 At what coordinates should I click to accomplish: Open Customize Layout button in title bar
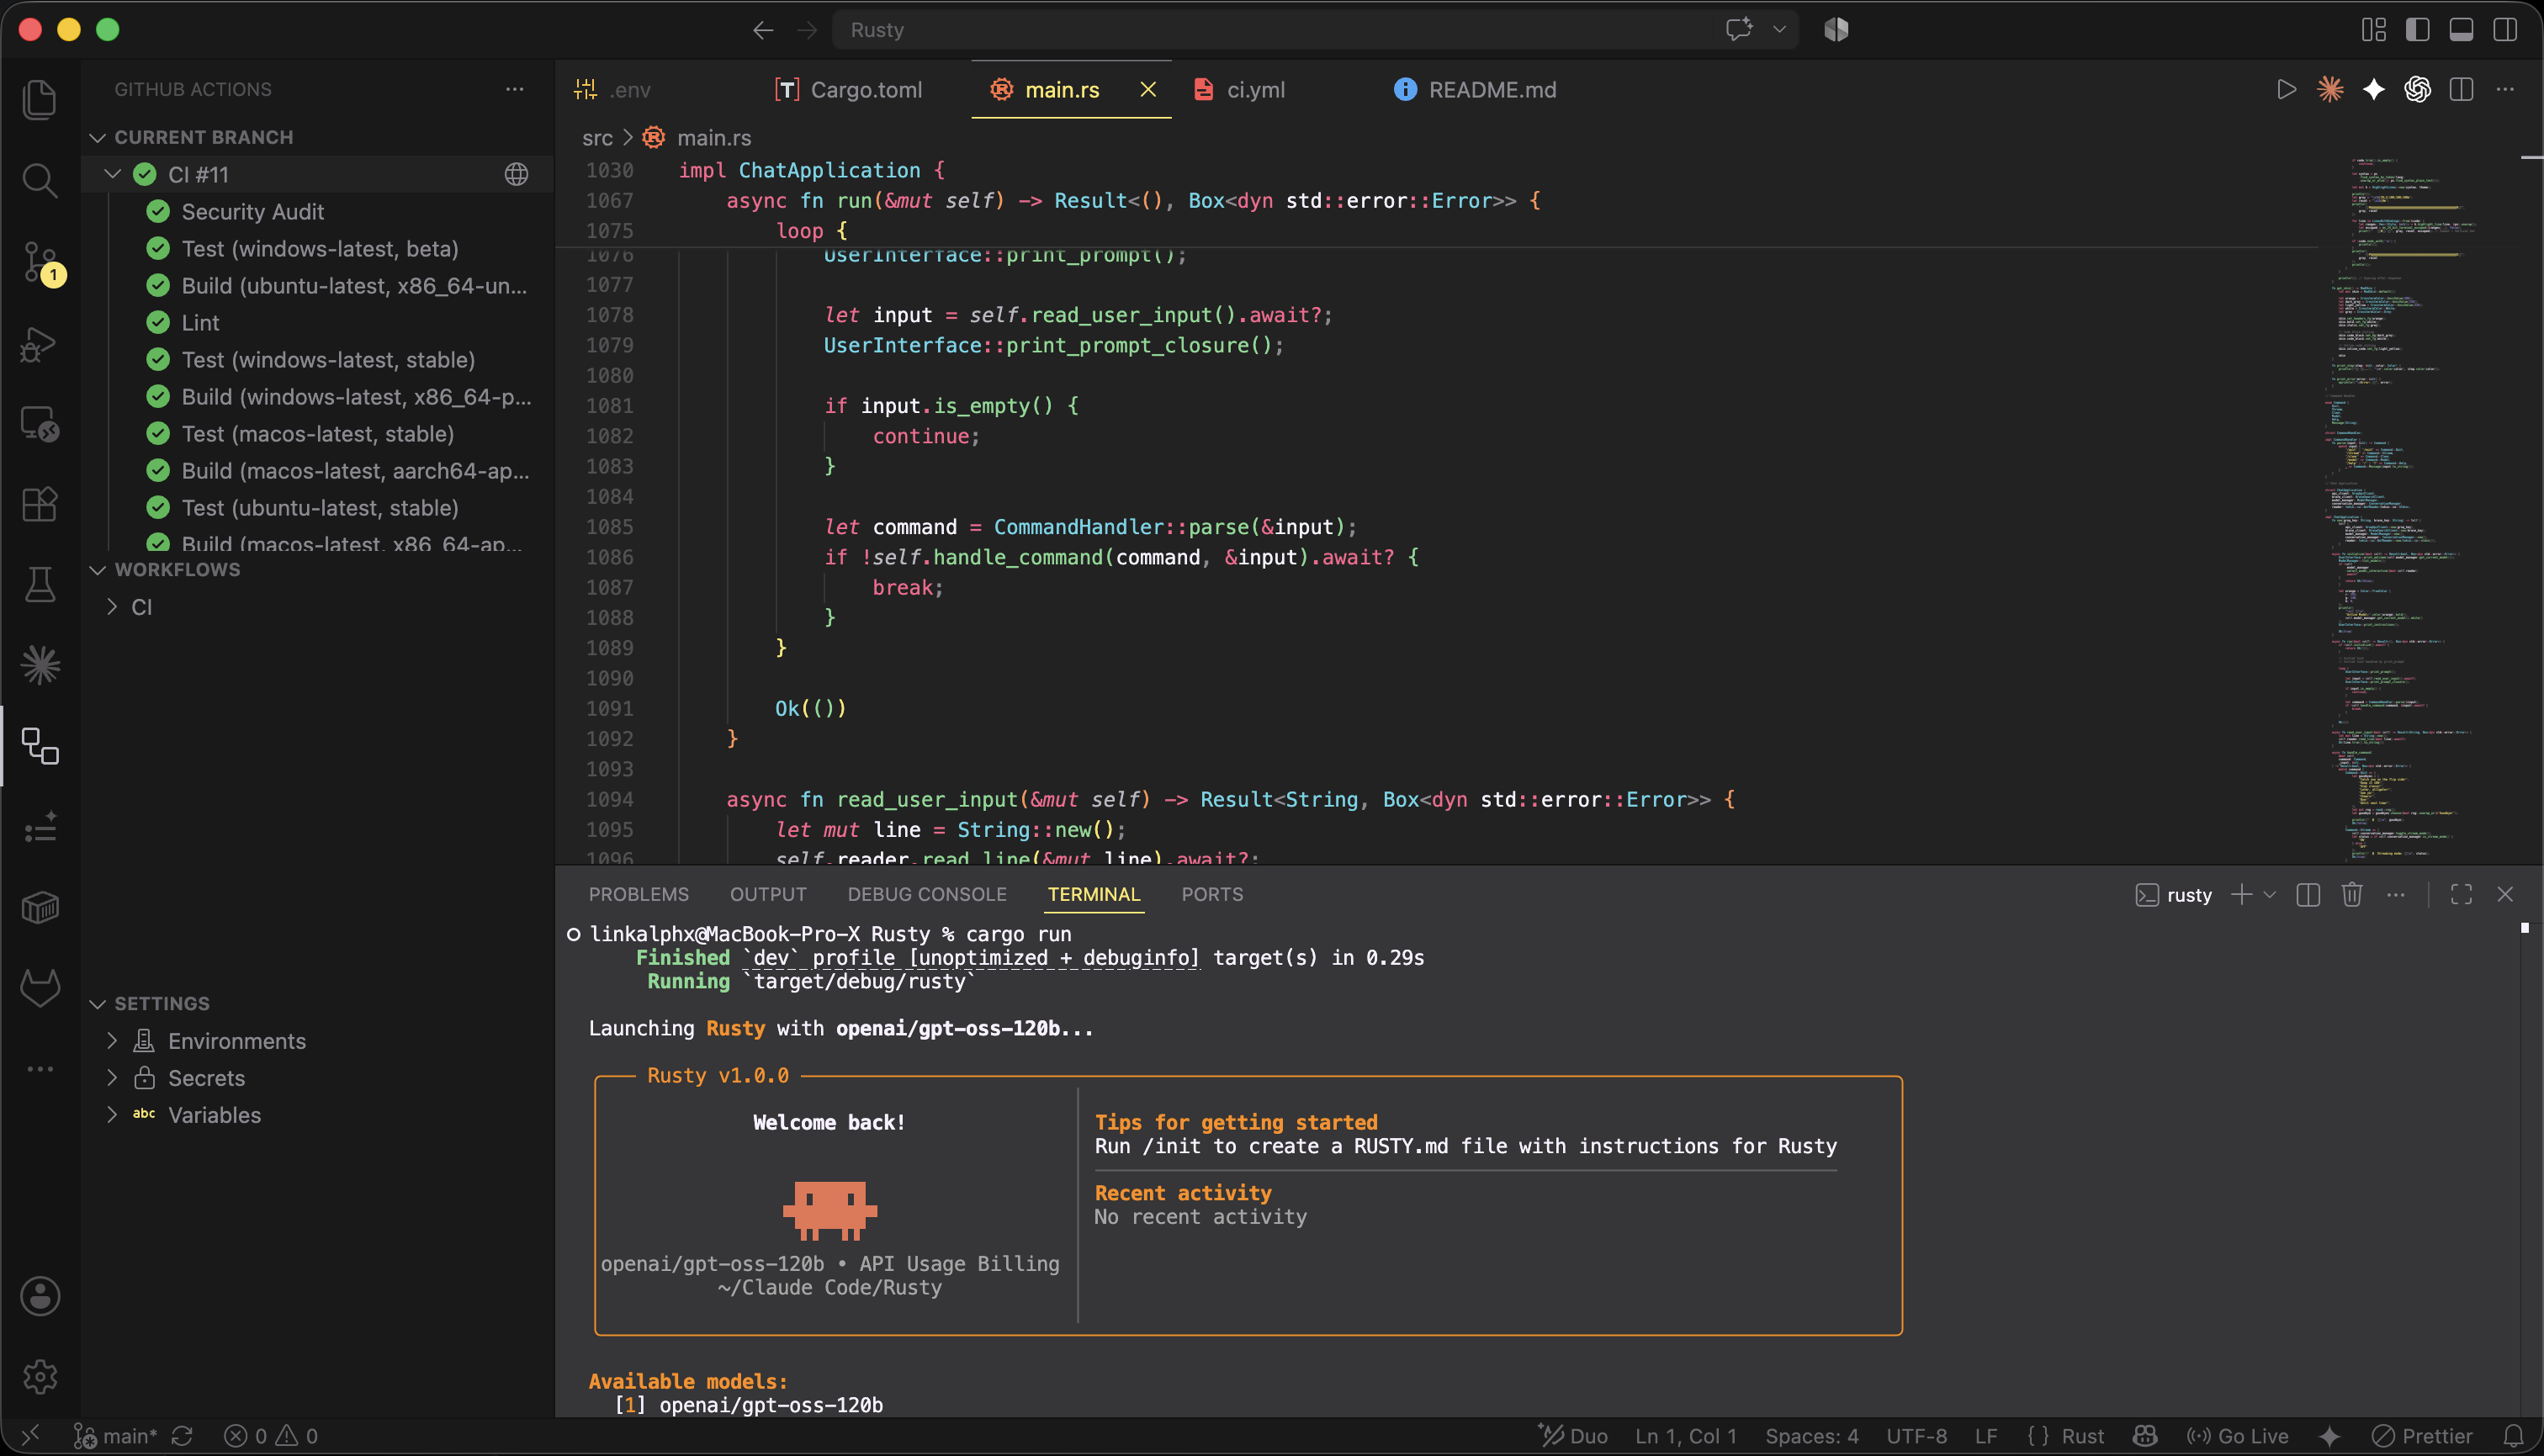[2374, 30]
